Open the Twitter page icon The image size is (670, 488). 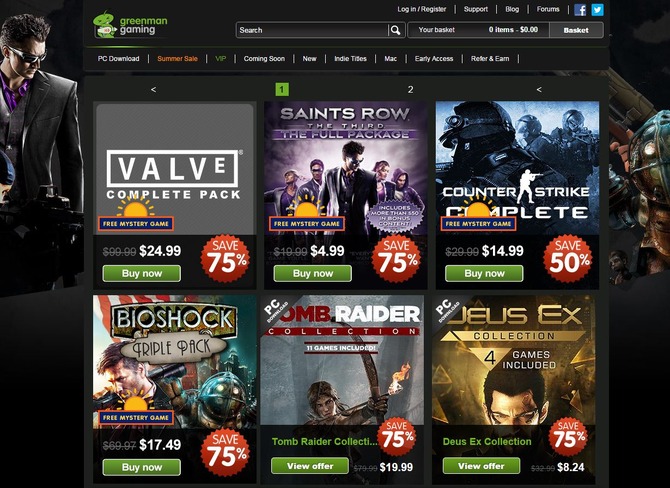click(597, 9)
